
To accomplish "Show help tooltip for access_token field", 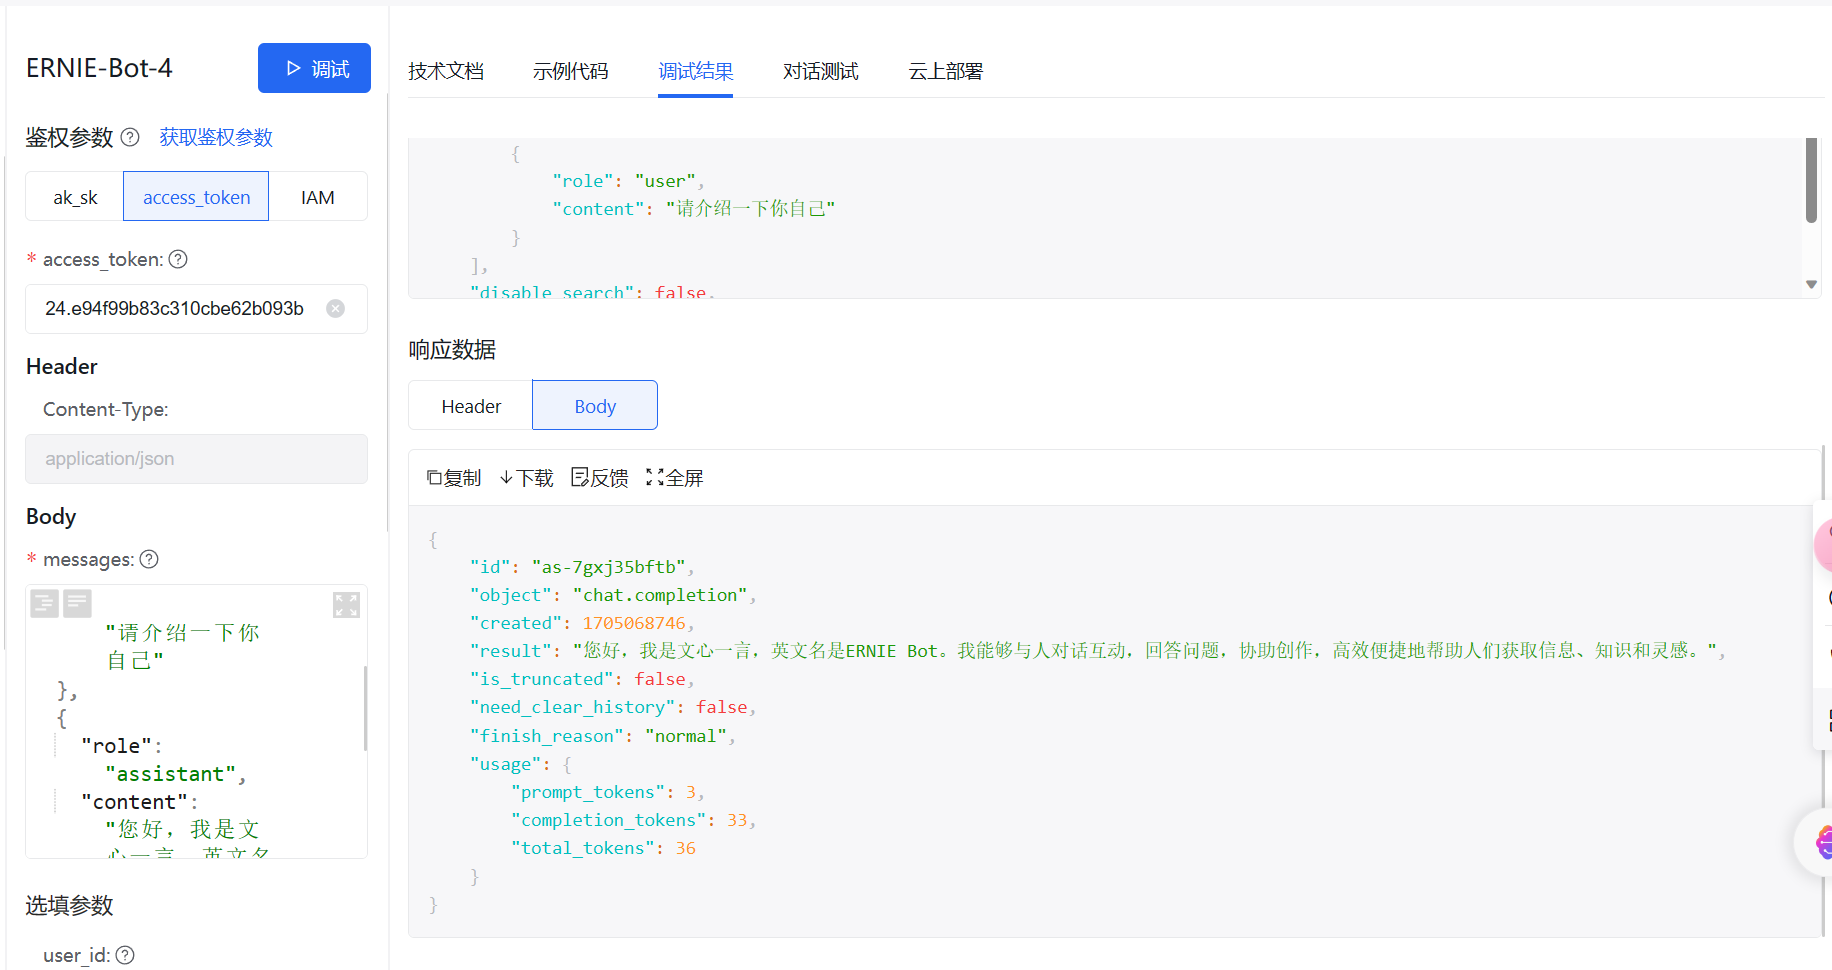I will pos(178,259).
